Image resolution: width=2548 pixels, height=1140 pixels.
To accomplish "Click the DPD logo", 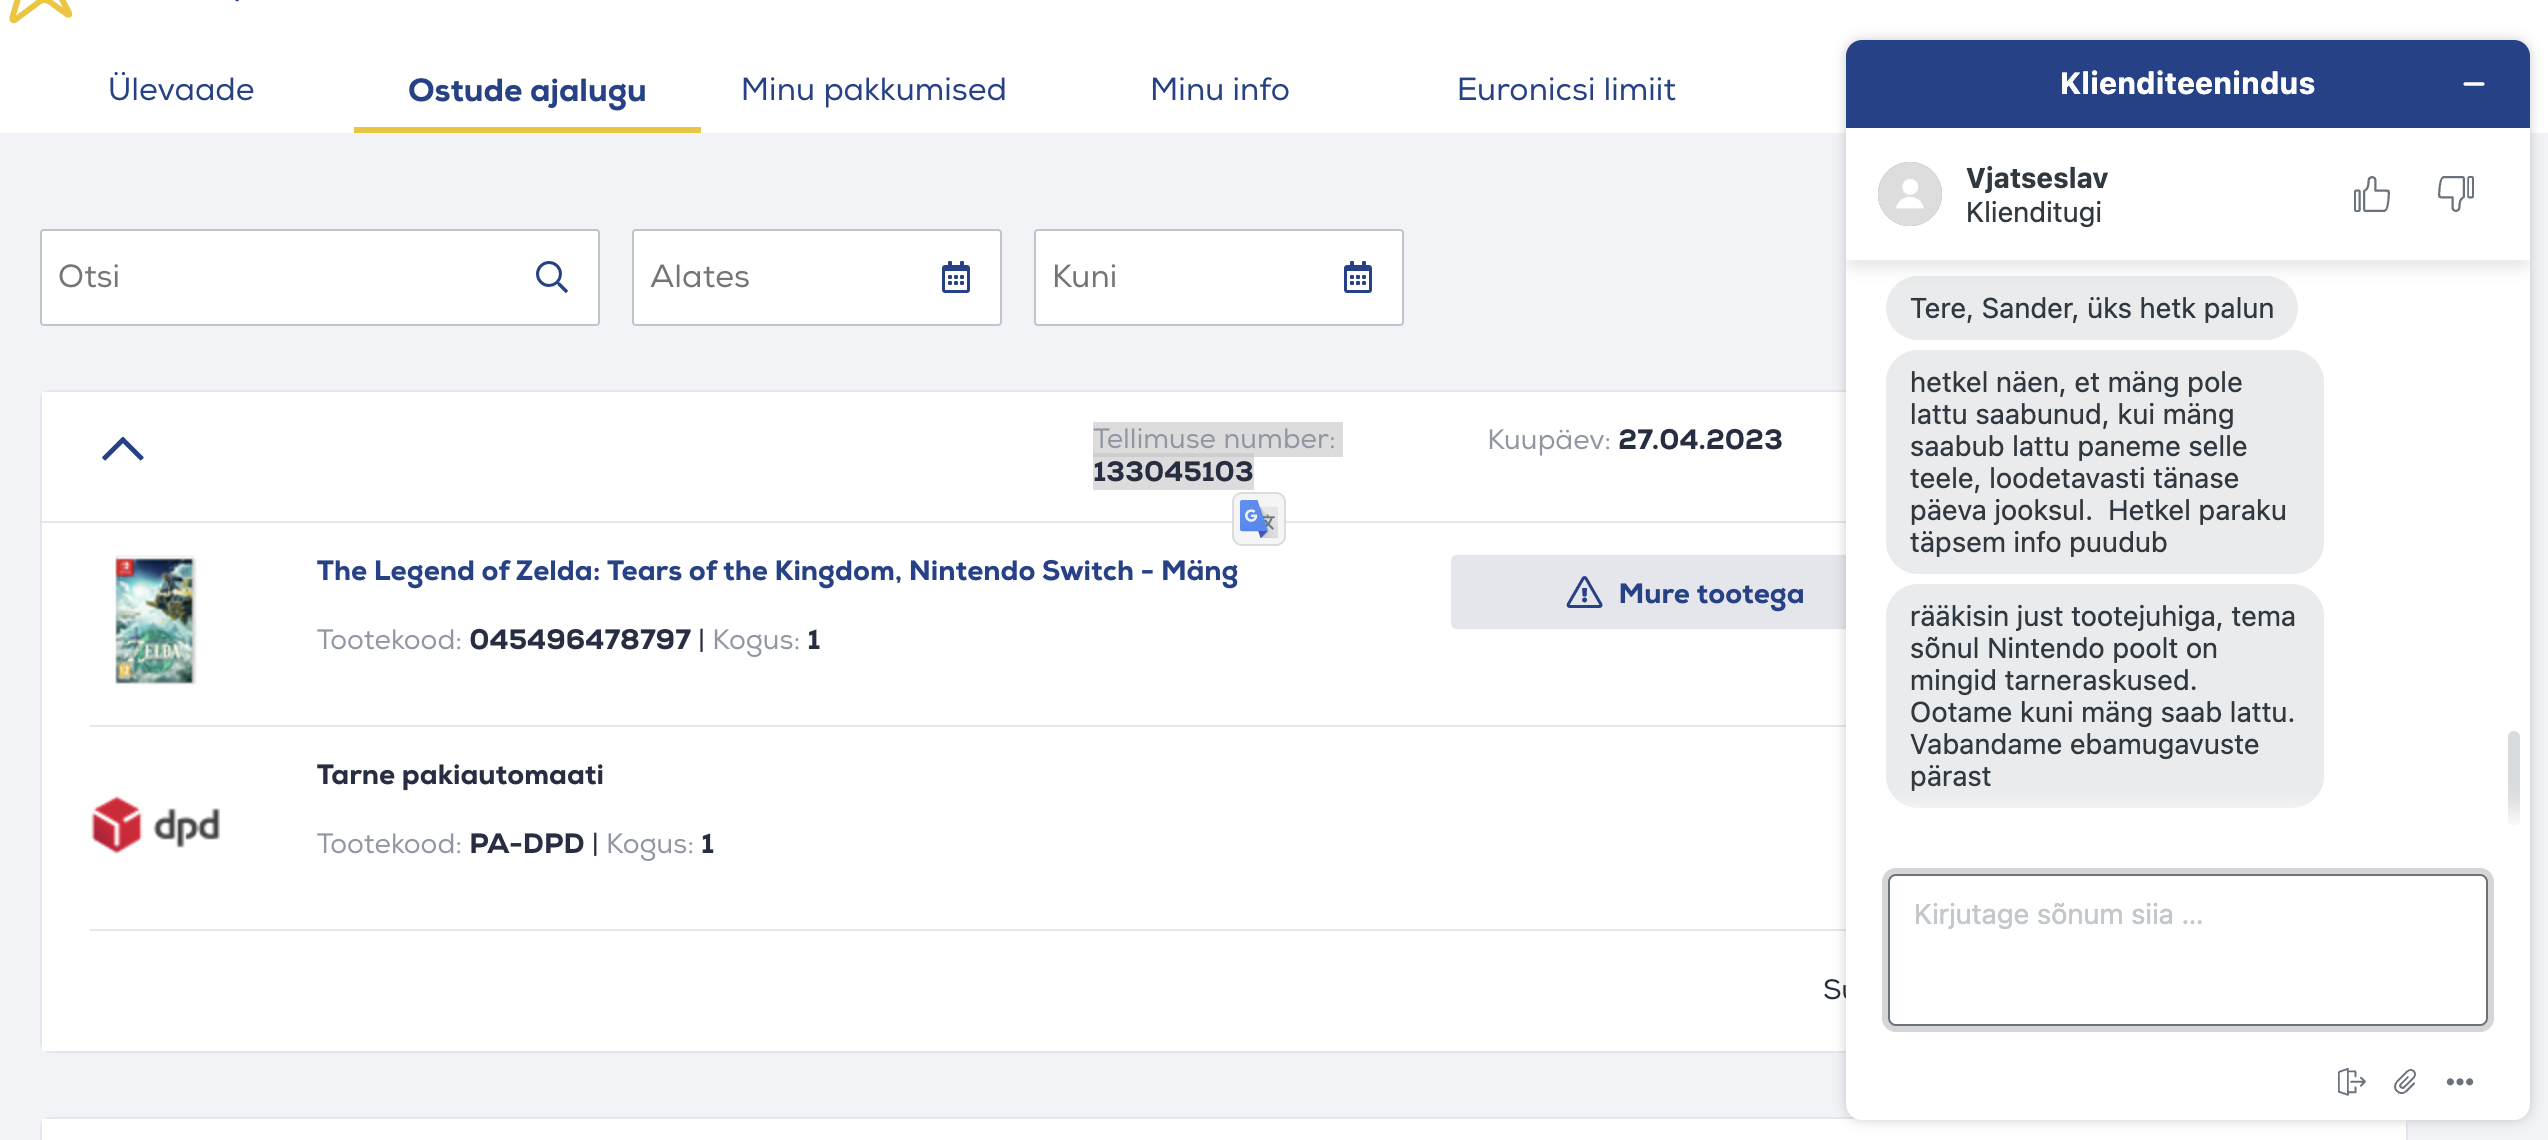I will click(x=156, y=825).
